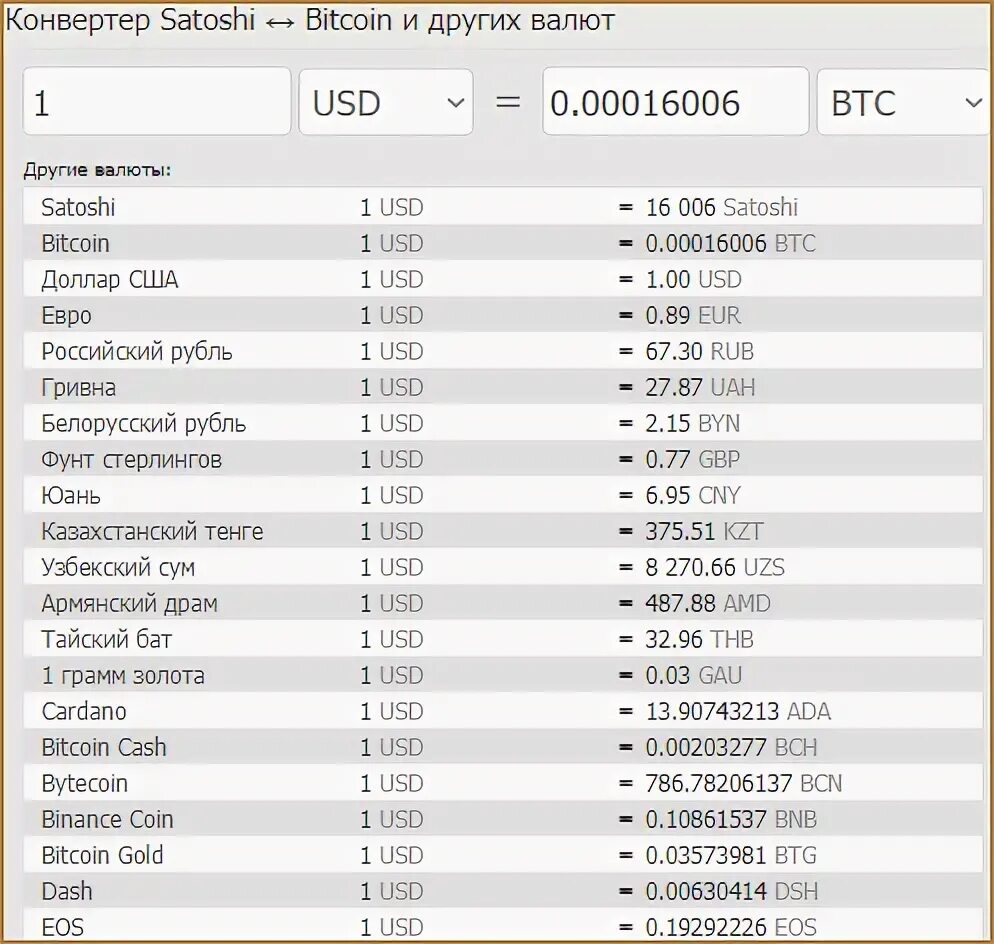Click the Фунт стерлингов row
Viewport: 994px width, 944px height.
pos(503,460)
